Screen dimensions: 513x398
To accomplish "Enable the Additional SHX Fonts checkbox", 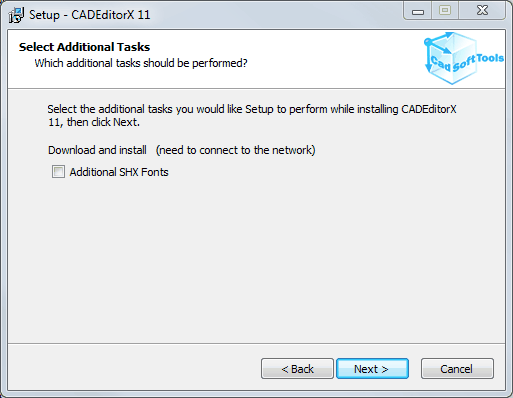I will pos(58,172).
